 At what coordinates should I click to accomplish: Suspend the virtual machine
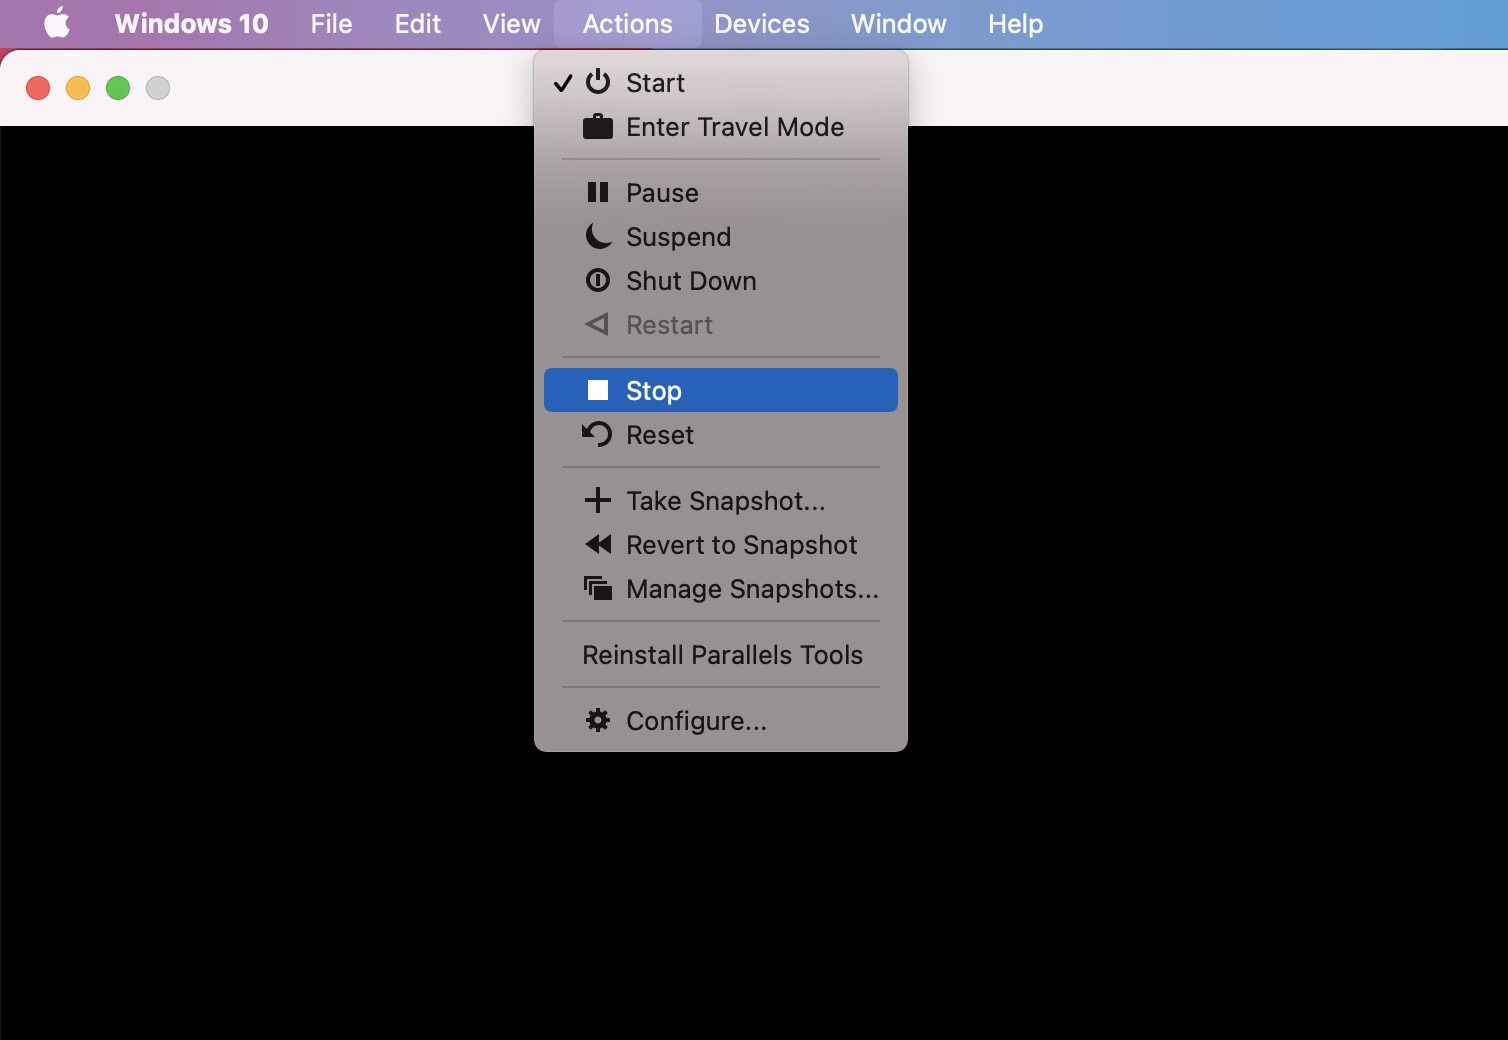(721, 236)
